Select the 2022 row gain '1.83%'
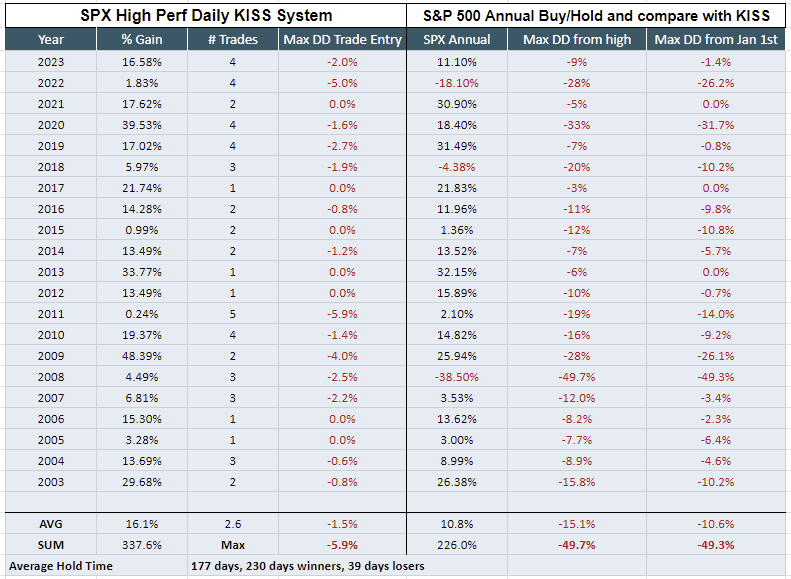Image resolution: width=791 pixels, height=579 pixels. pos(142,83)
